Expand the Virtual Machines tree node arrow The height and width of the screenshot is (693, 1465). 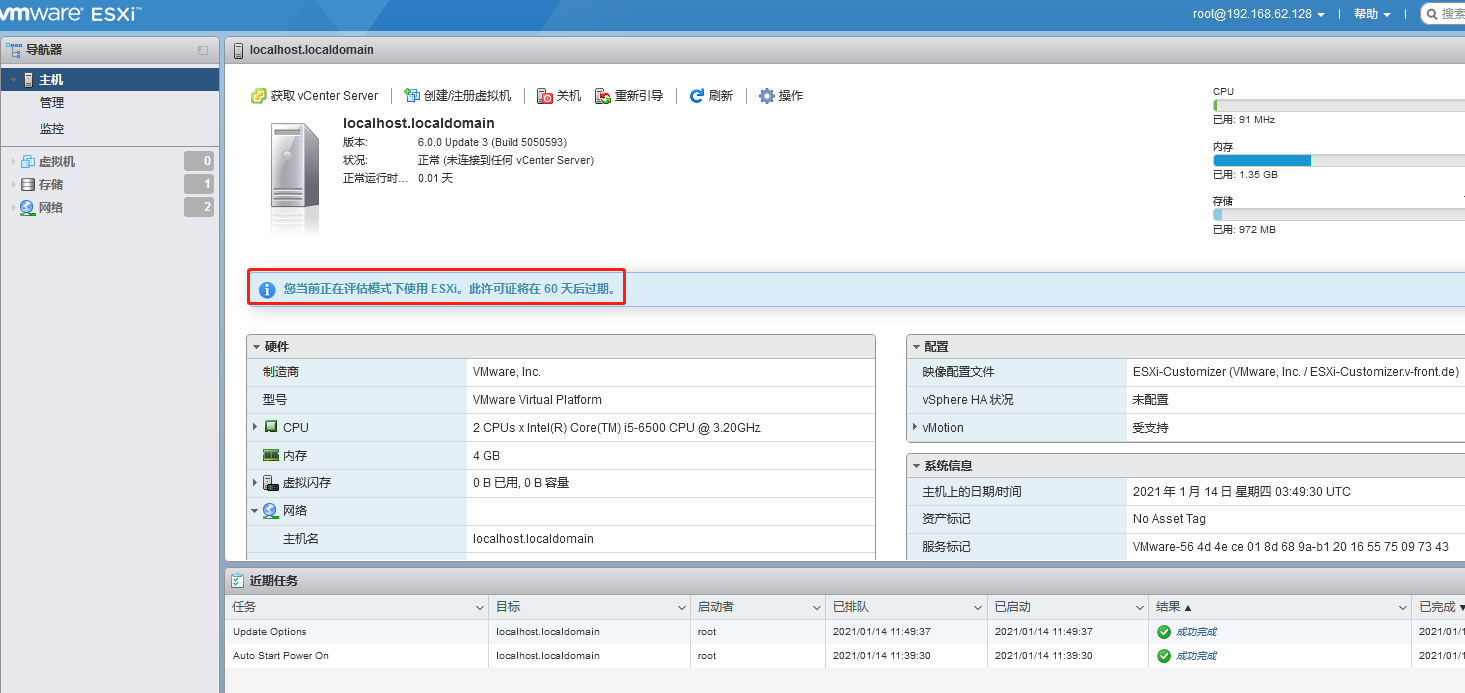[x=13, y=161]
